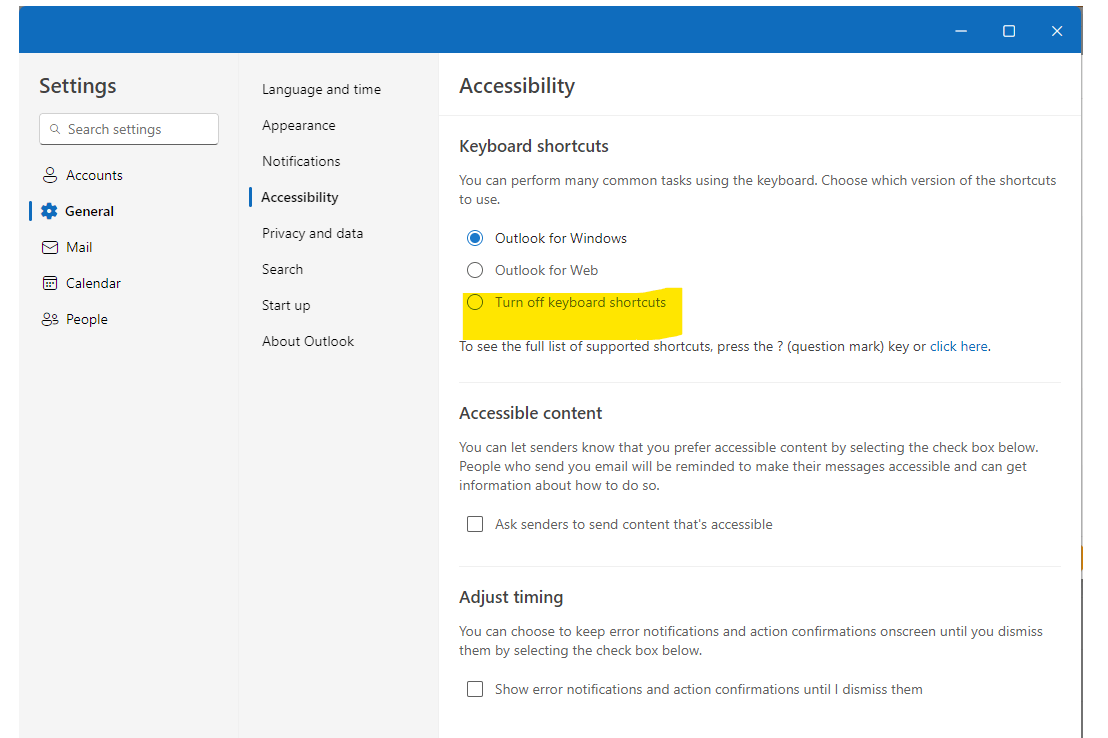Switch to the Calendar settings category
The height and width of the screenshot is (738, 1108).
click(x=93, y=283)
